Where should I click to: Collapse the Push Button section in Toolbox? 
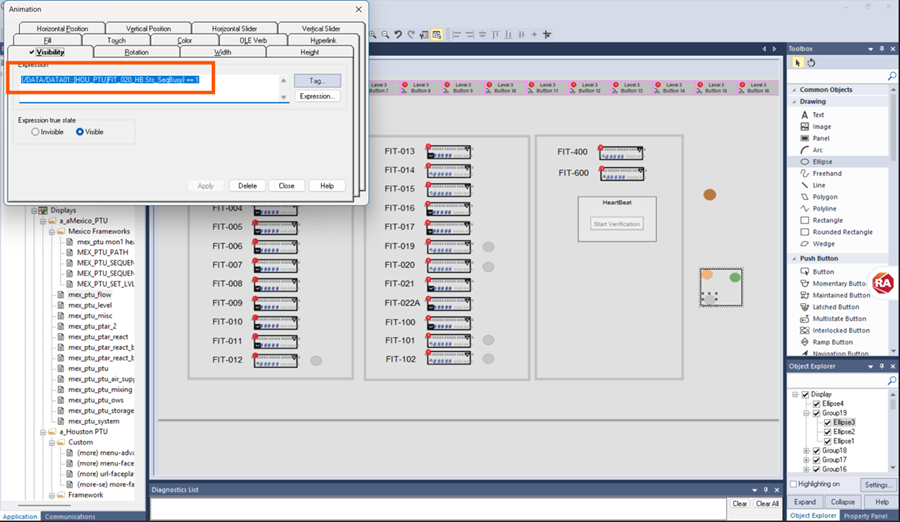click(x=795, y=259)
